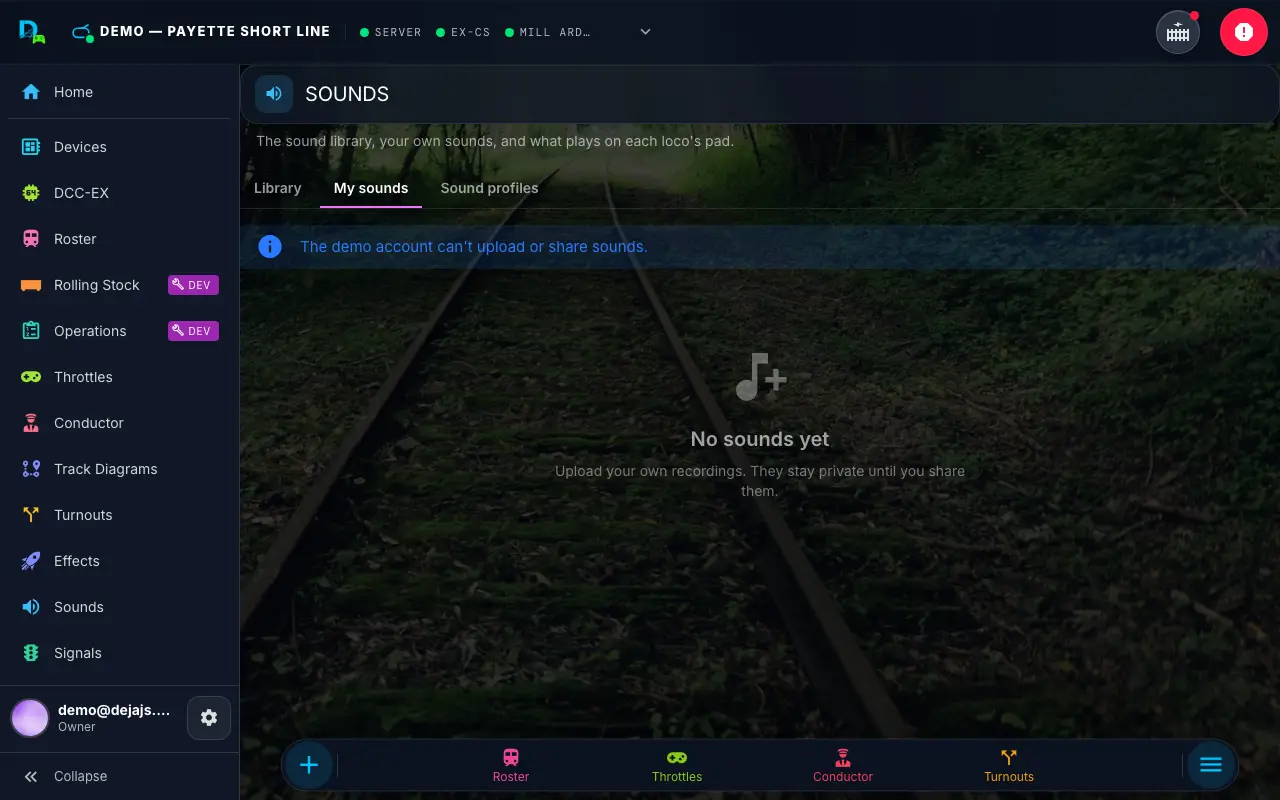This screenshot has width=1280, height=800.
Task: Open the bottom bar hamburger menu
Action: 1211,765
